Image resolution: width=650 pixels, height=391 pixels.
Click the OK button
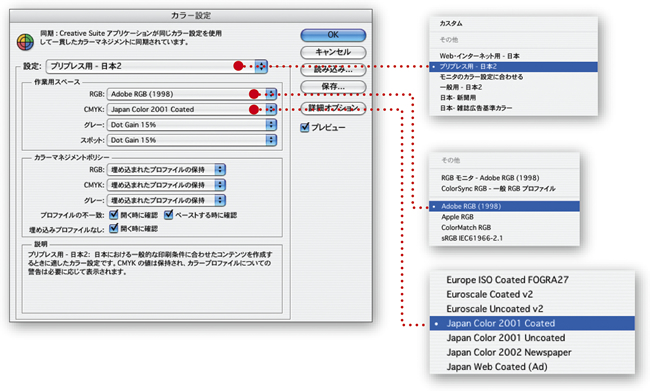(x=333, y=35)
